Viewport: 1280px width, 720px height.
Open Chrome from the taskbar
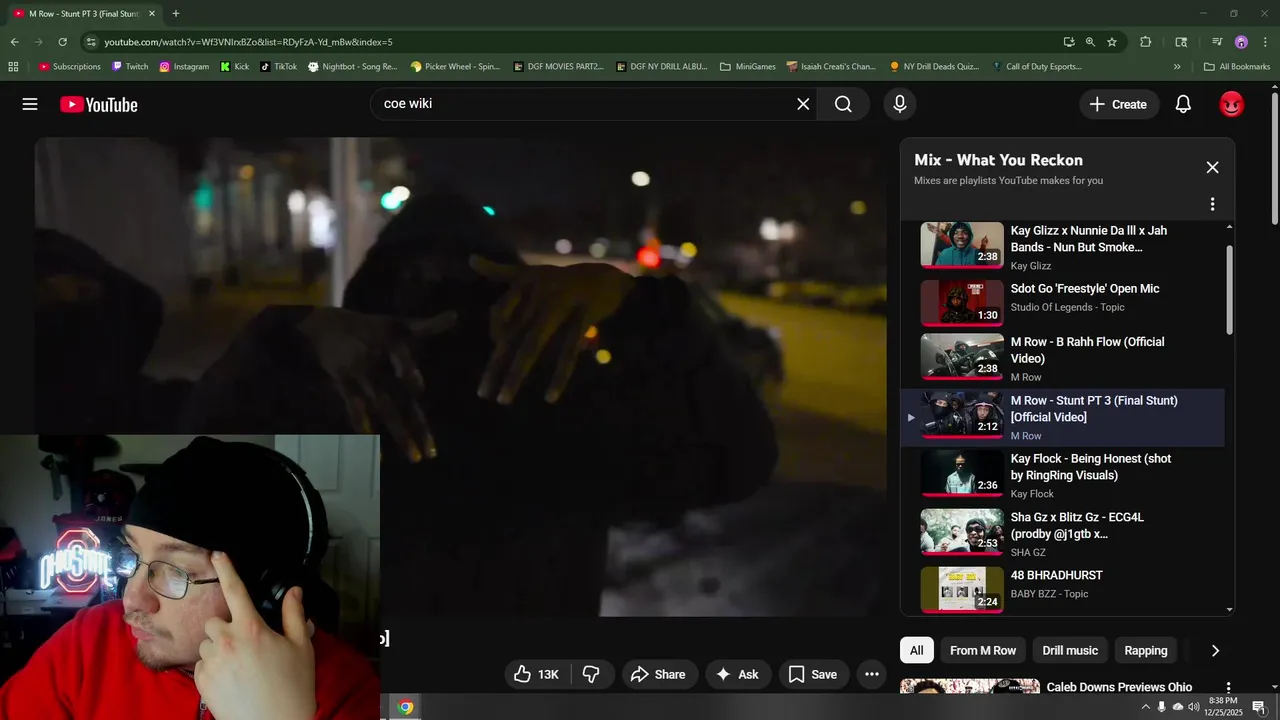(x=405, y=707)
